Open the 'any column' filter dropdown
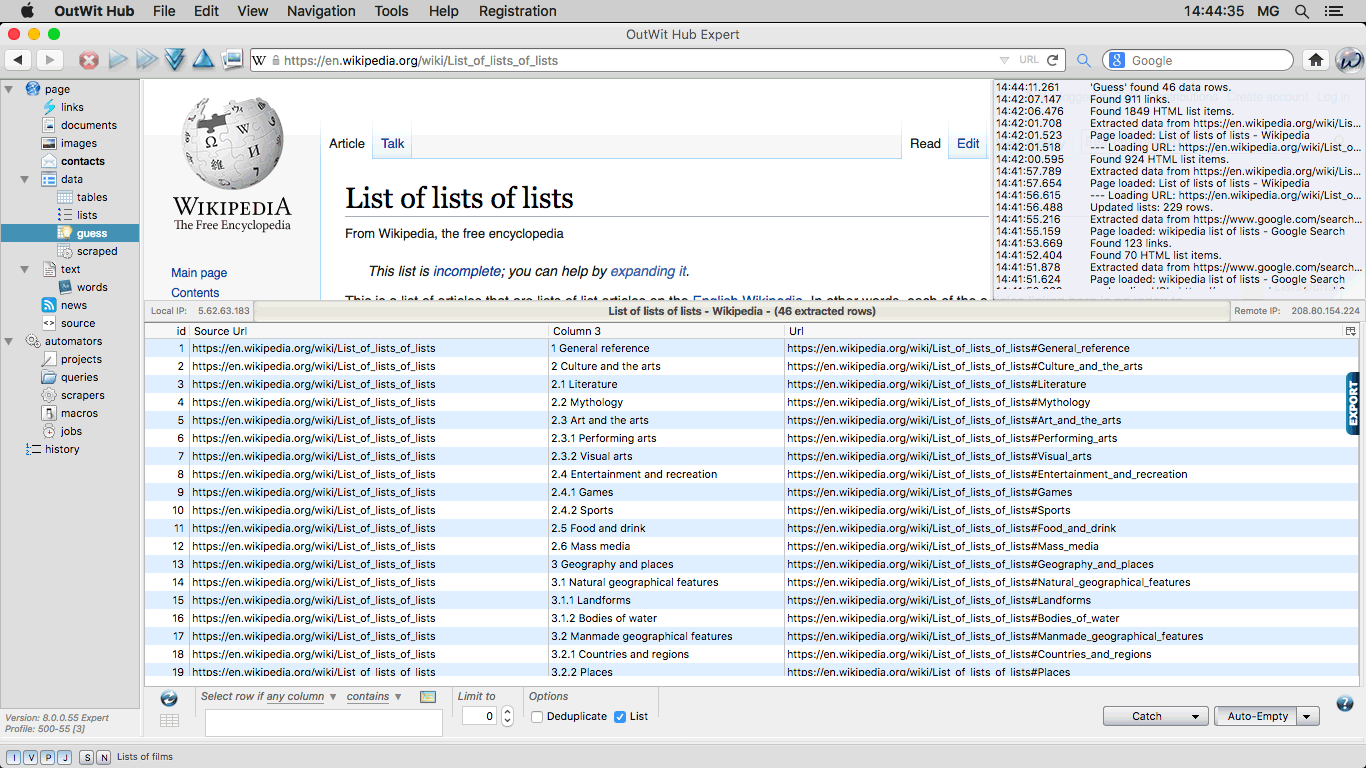This screenshot has width=1366, height=768. [x=301, y=696]
